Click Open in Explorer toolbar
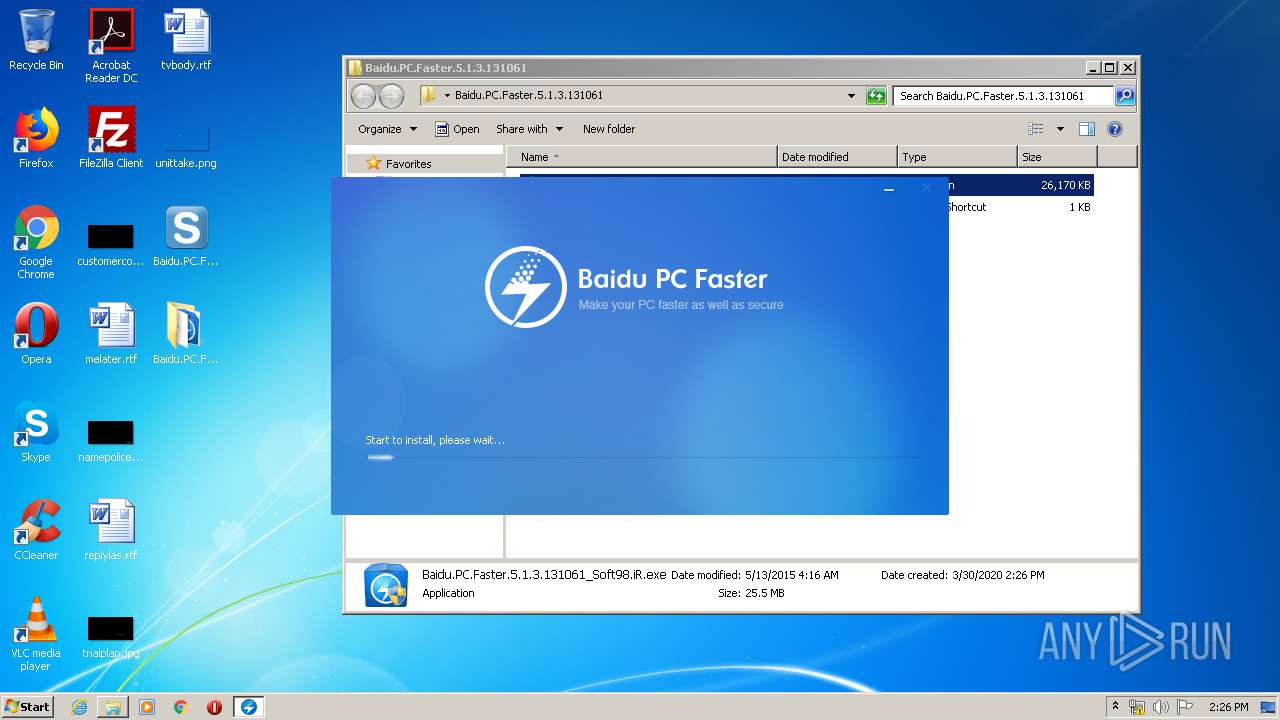 [x=457, y=129]
